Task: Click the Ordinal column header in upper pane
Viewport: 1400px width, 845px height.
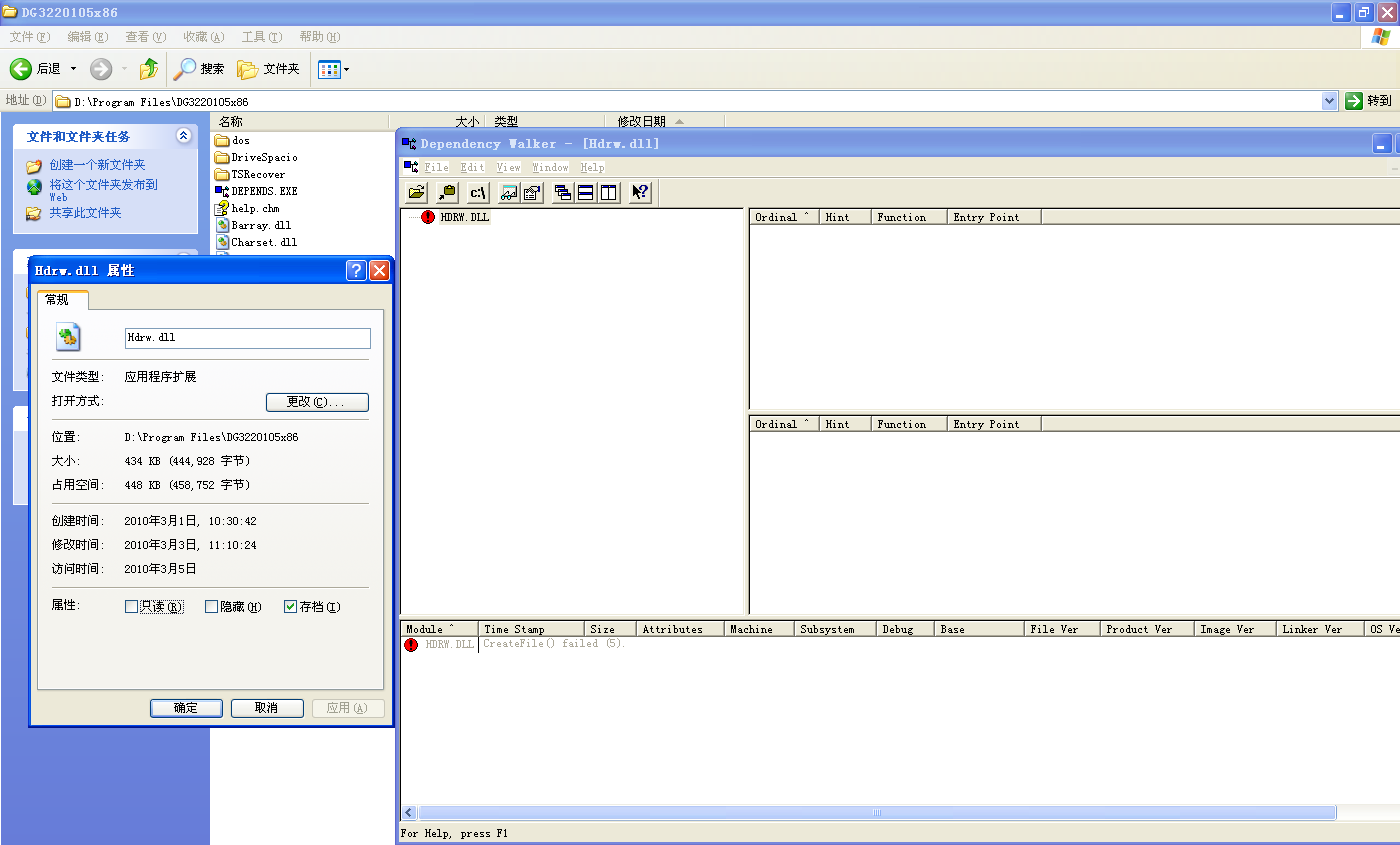Action: coord(784,217)
